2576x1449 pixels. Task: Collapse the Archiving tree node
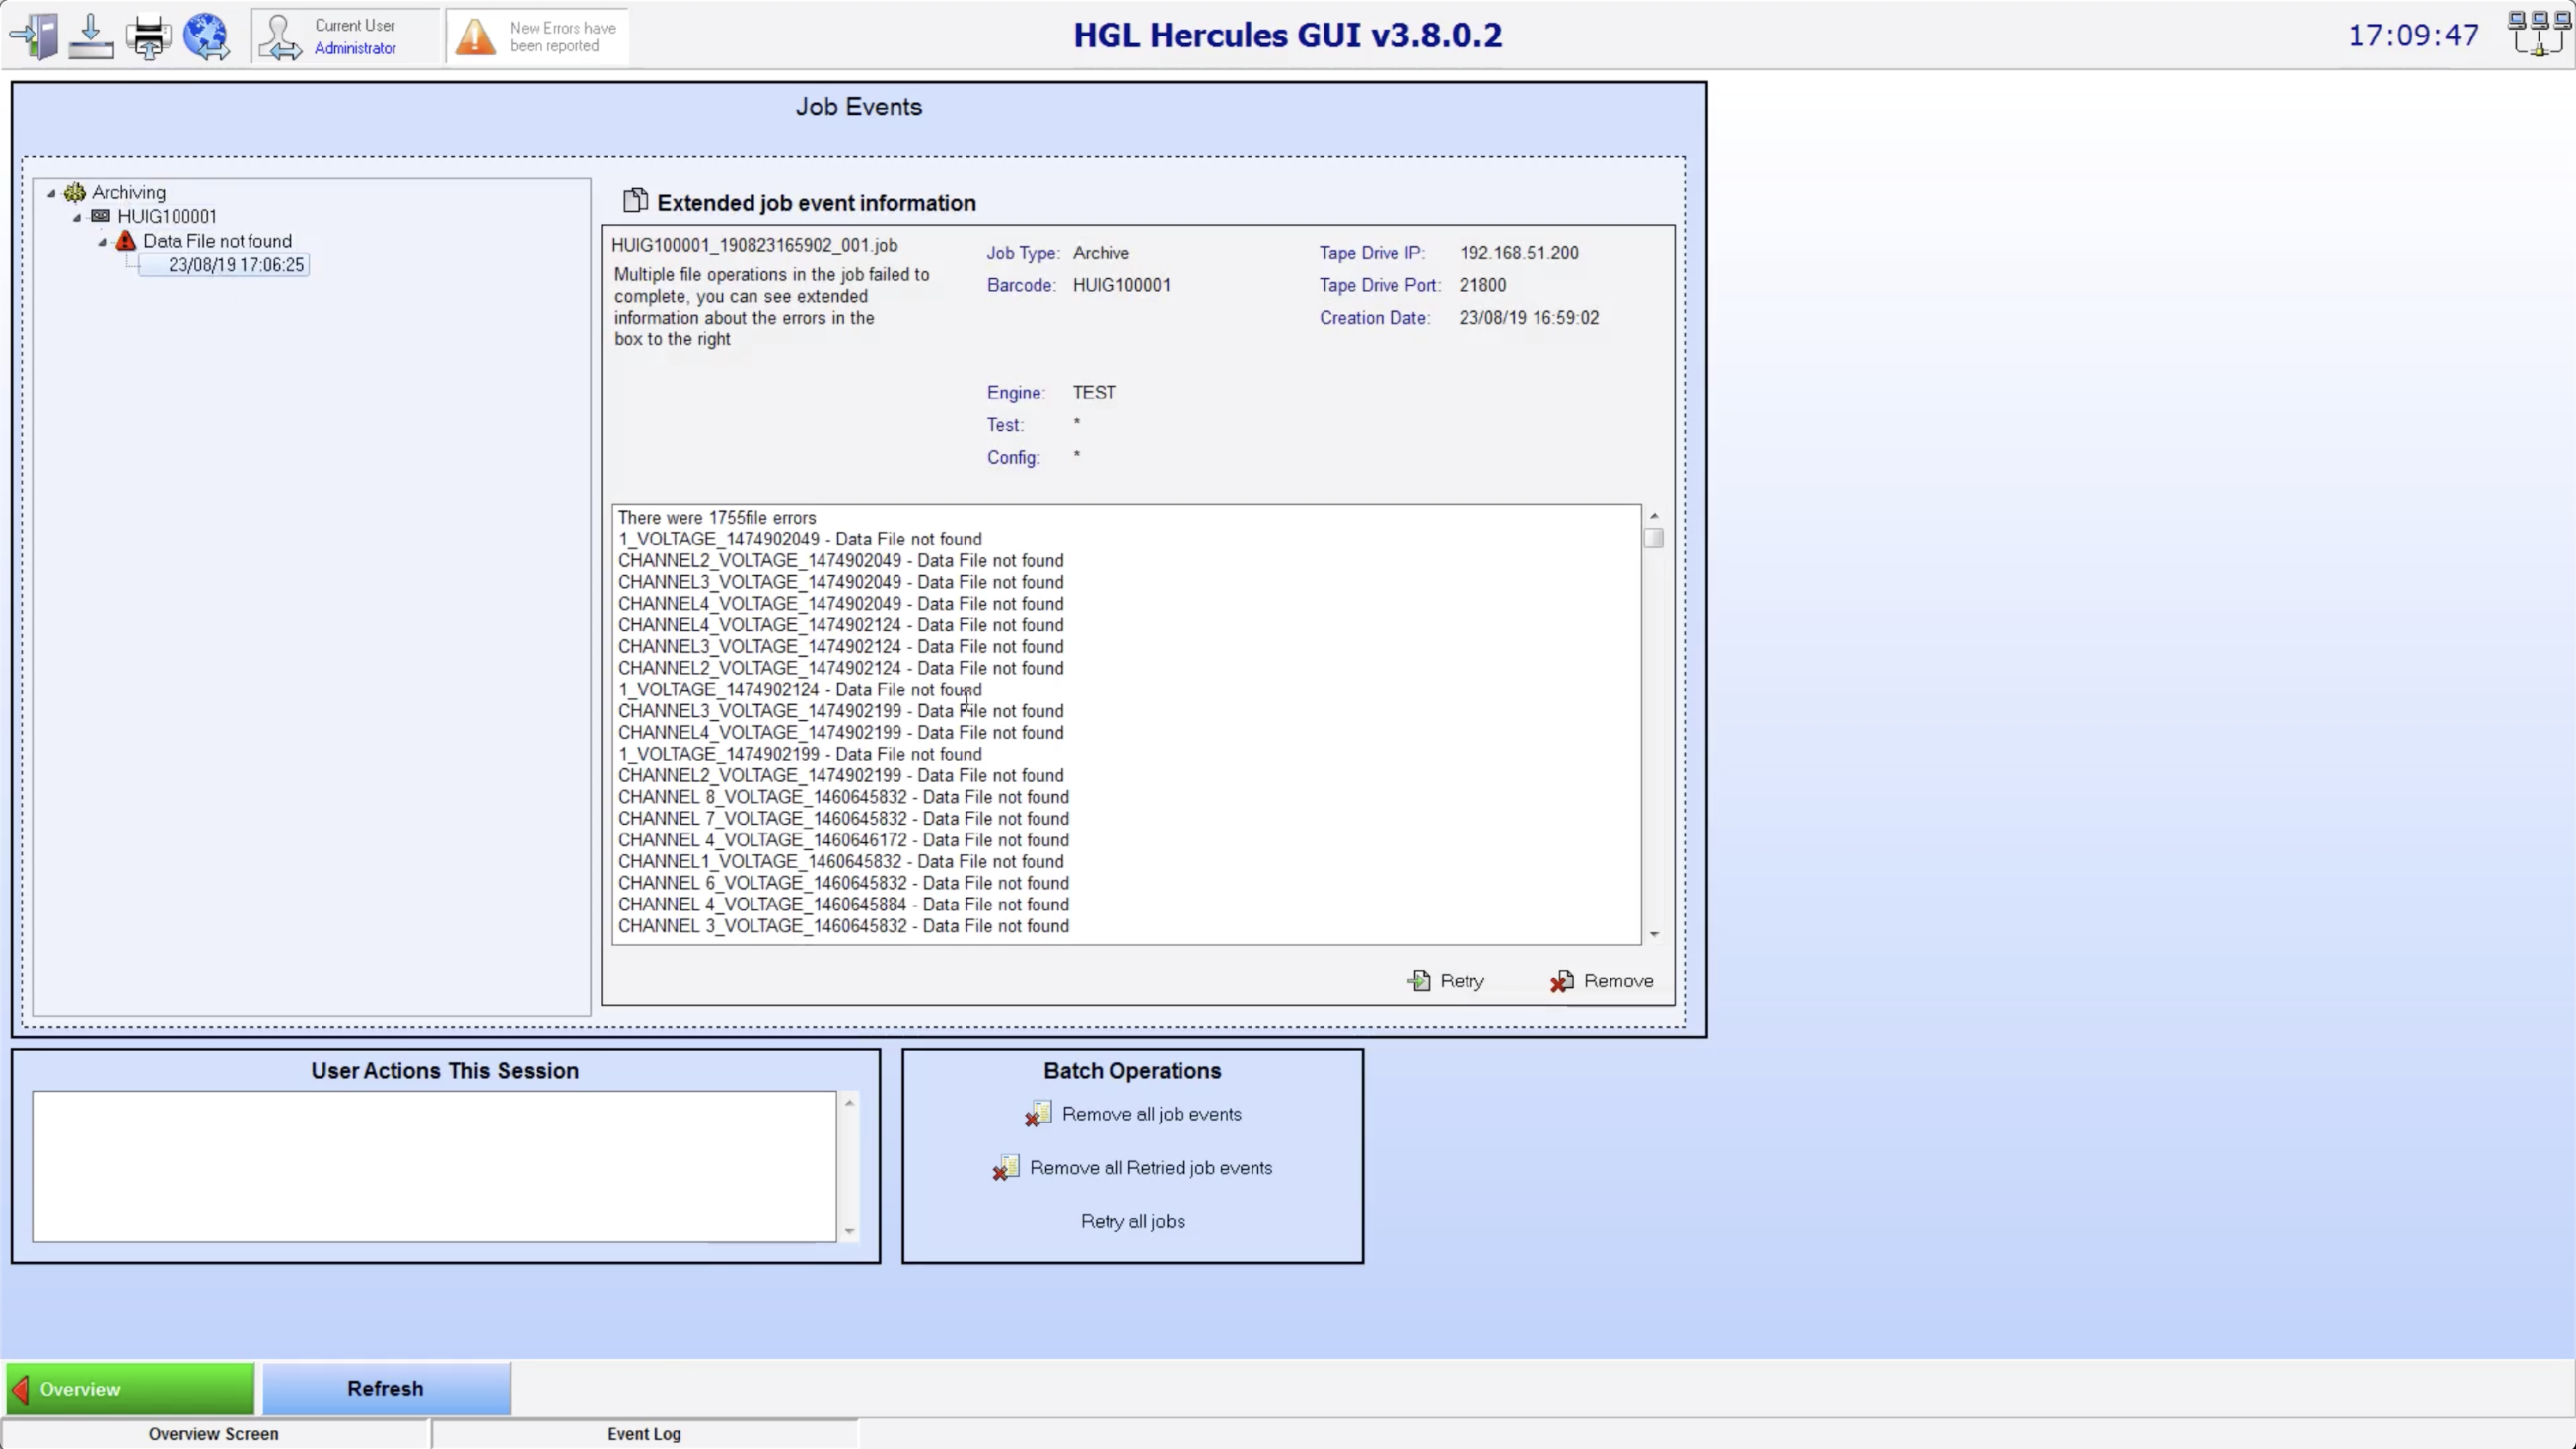click(x=51, y=193)
